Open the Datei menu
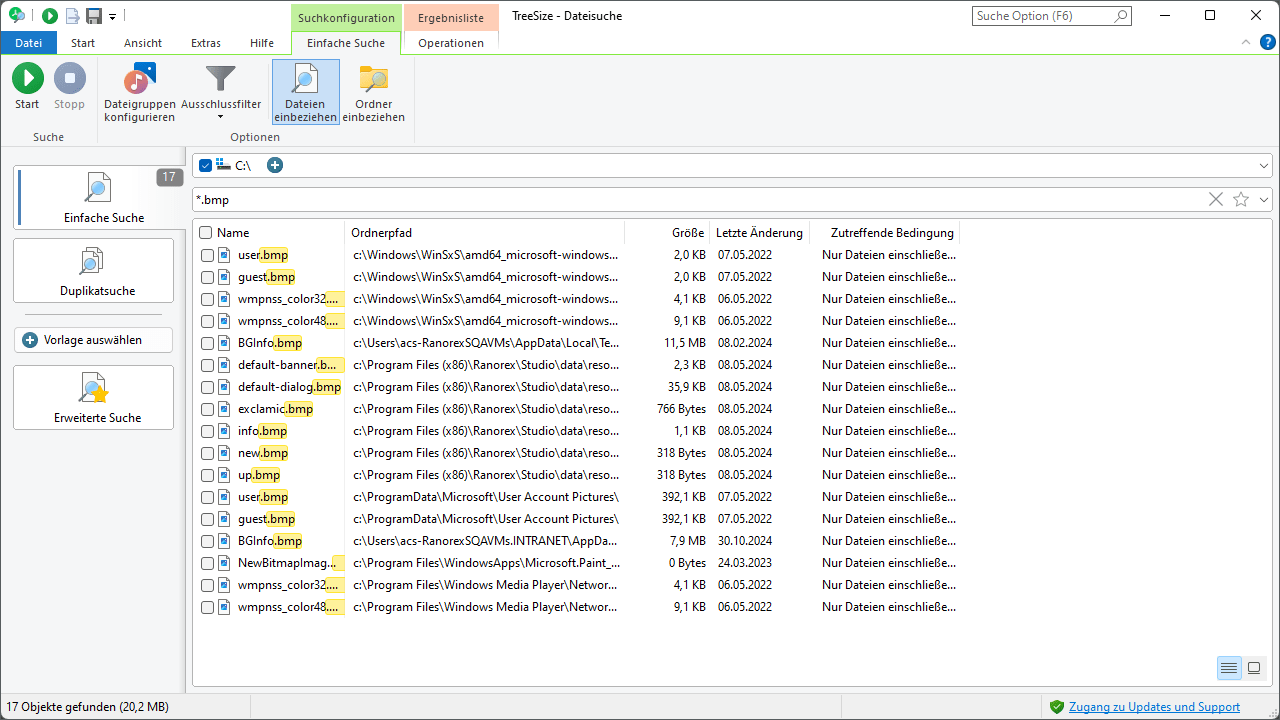 (28, 43)
